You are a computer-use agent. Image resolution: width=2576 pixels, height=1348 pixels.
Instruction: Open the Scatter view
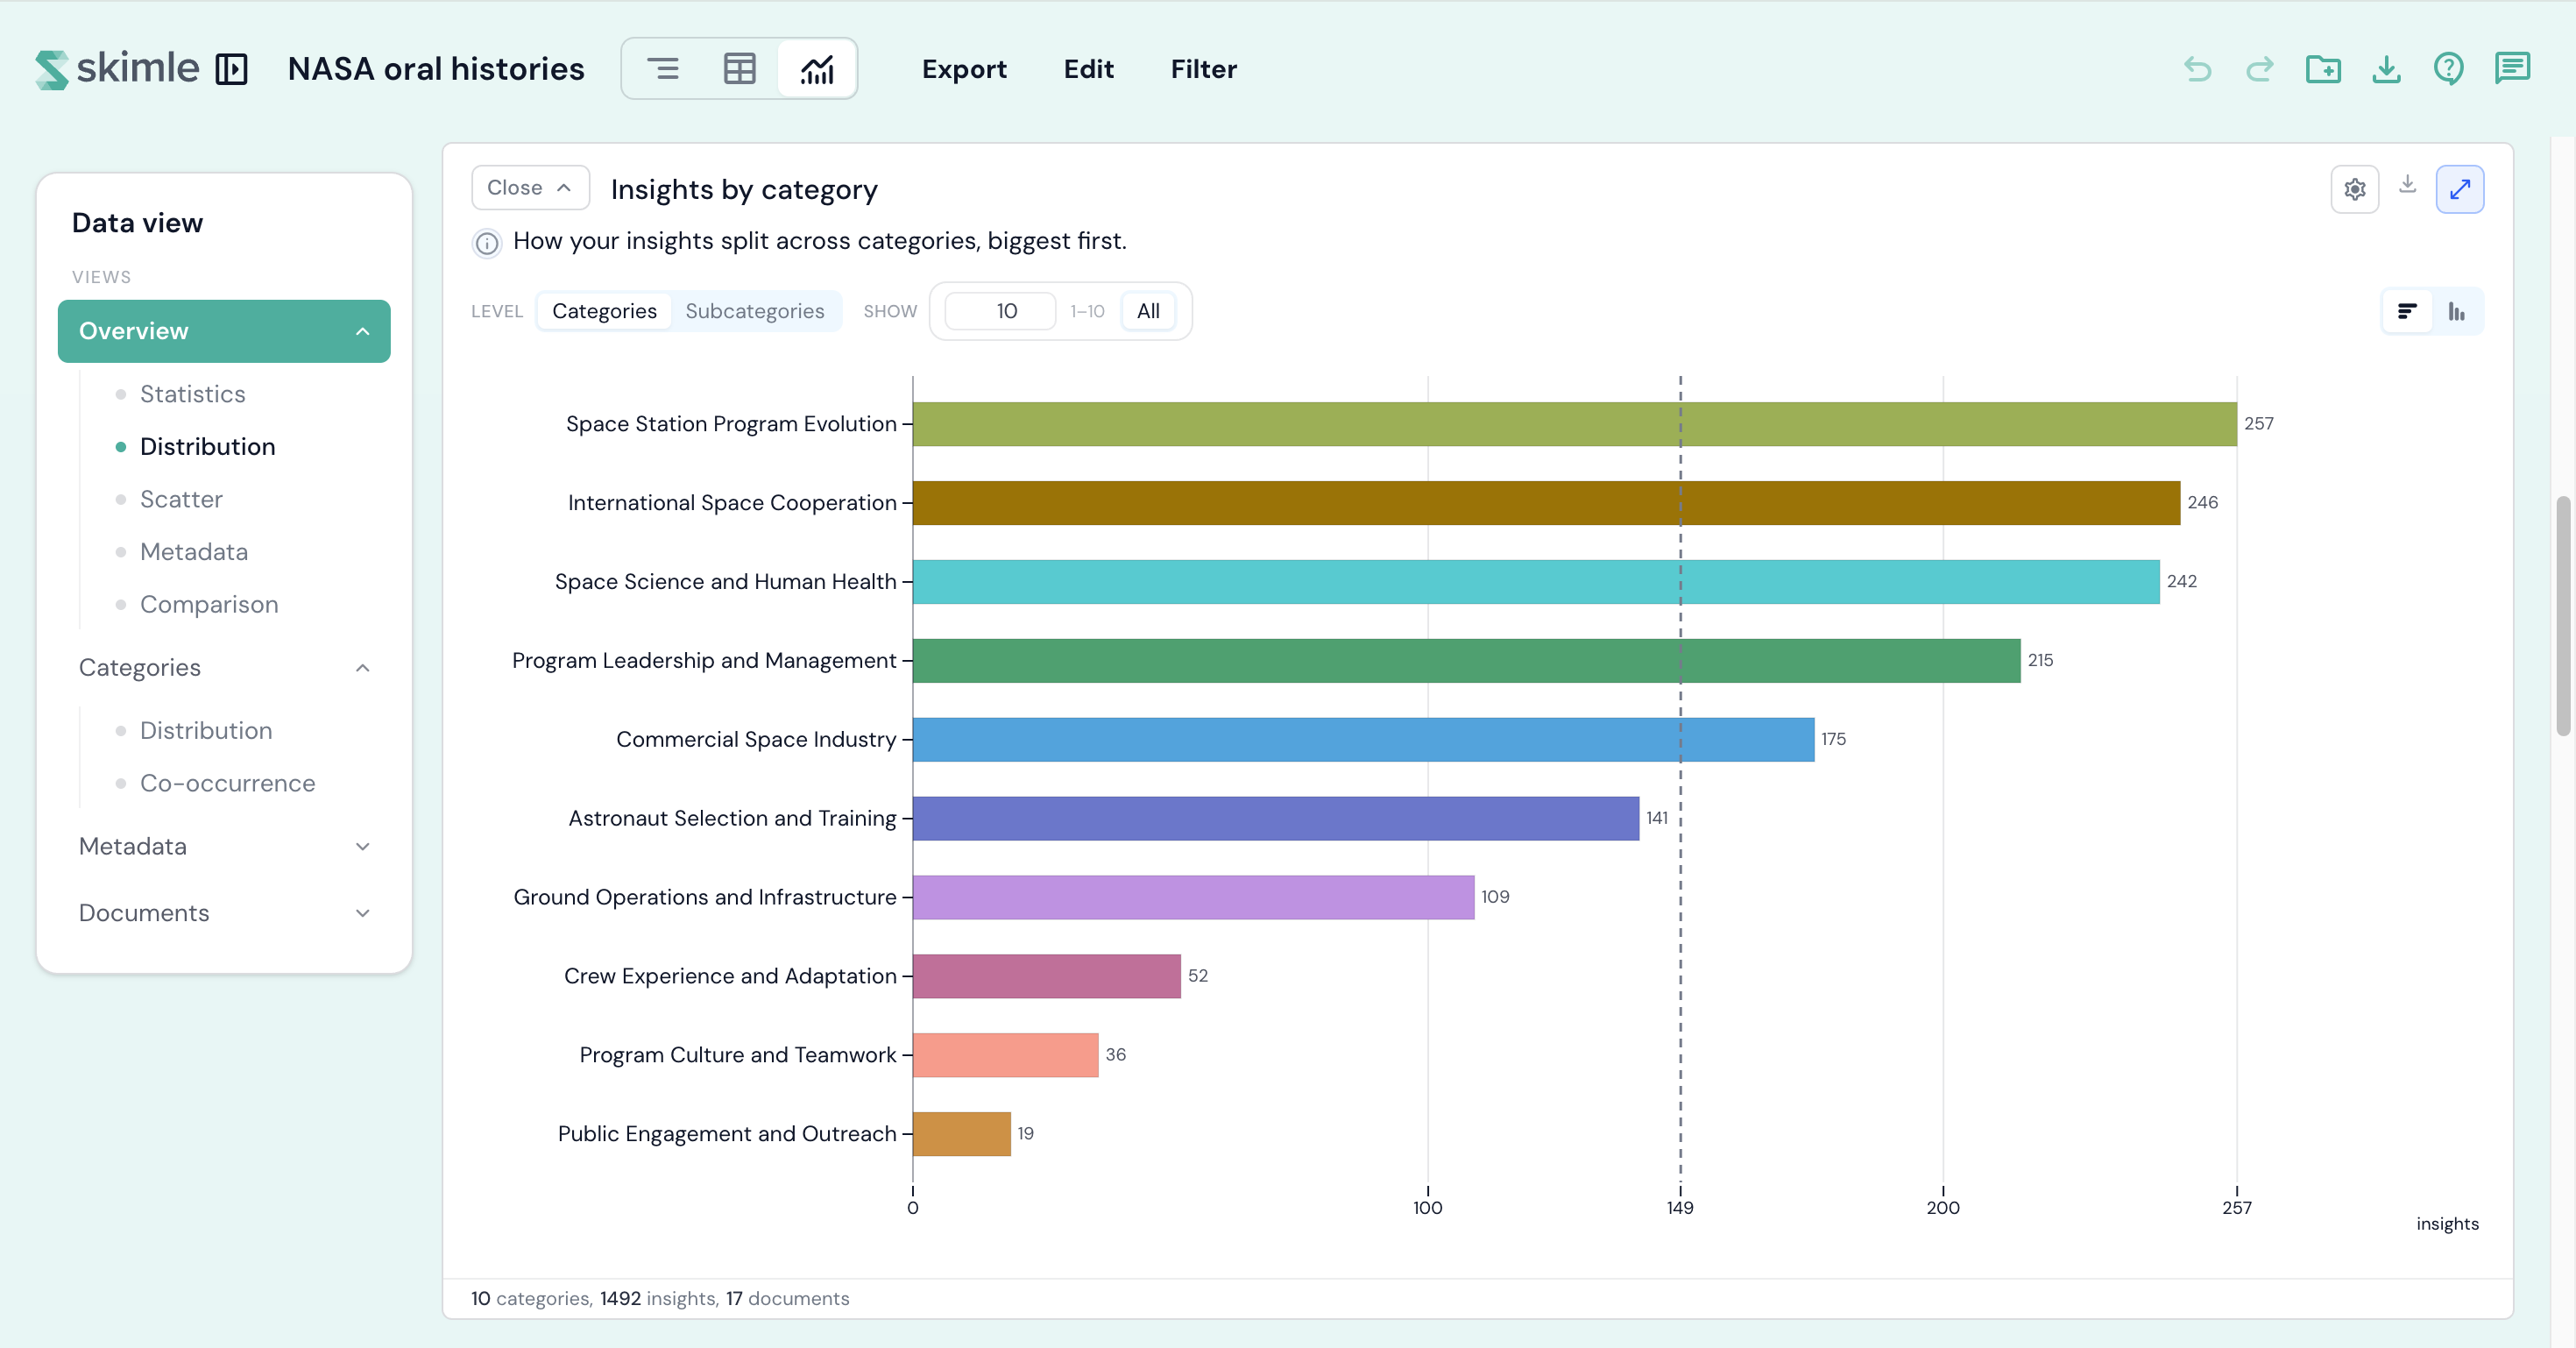[181, 499]
